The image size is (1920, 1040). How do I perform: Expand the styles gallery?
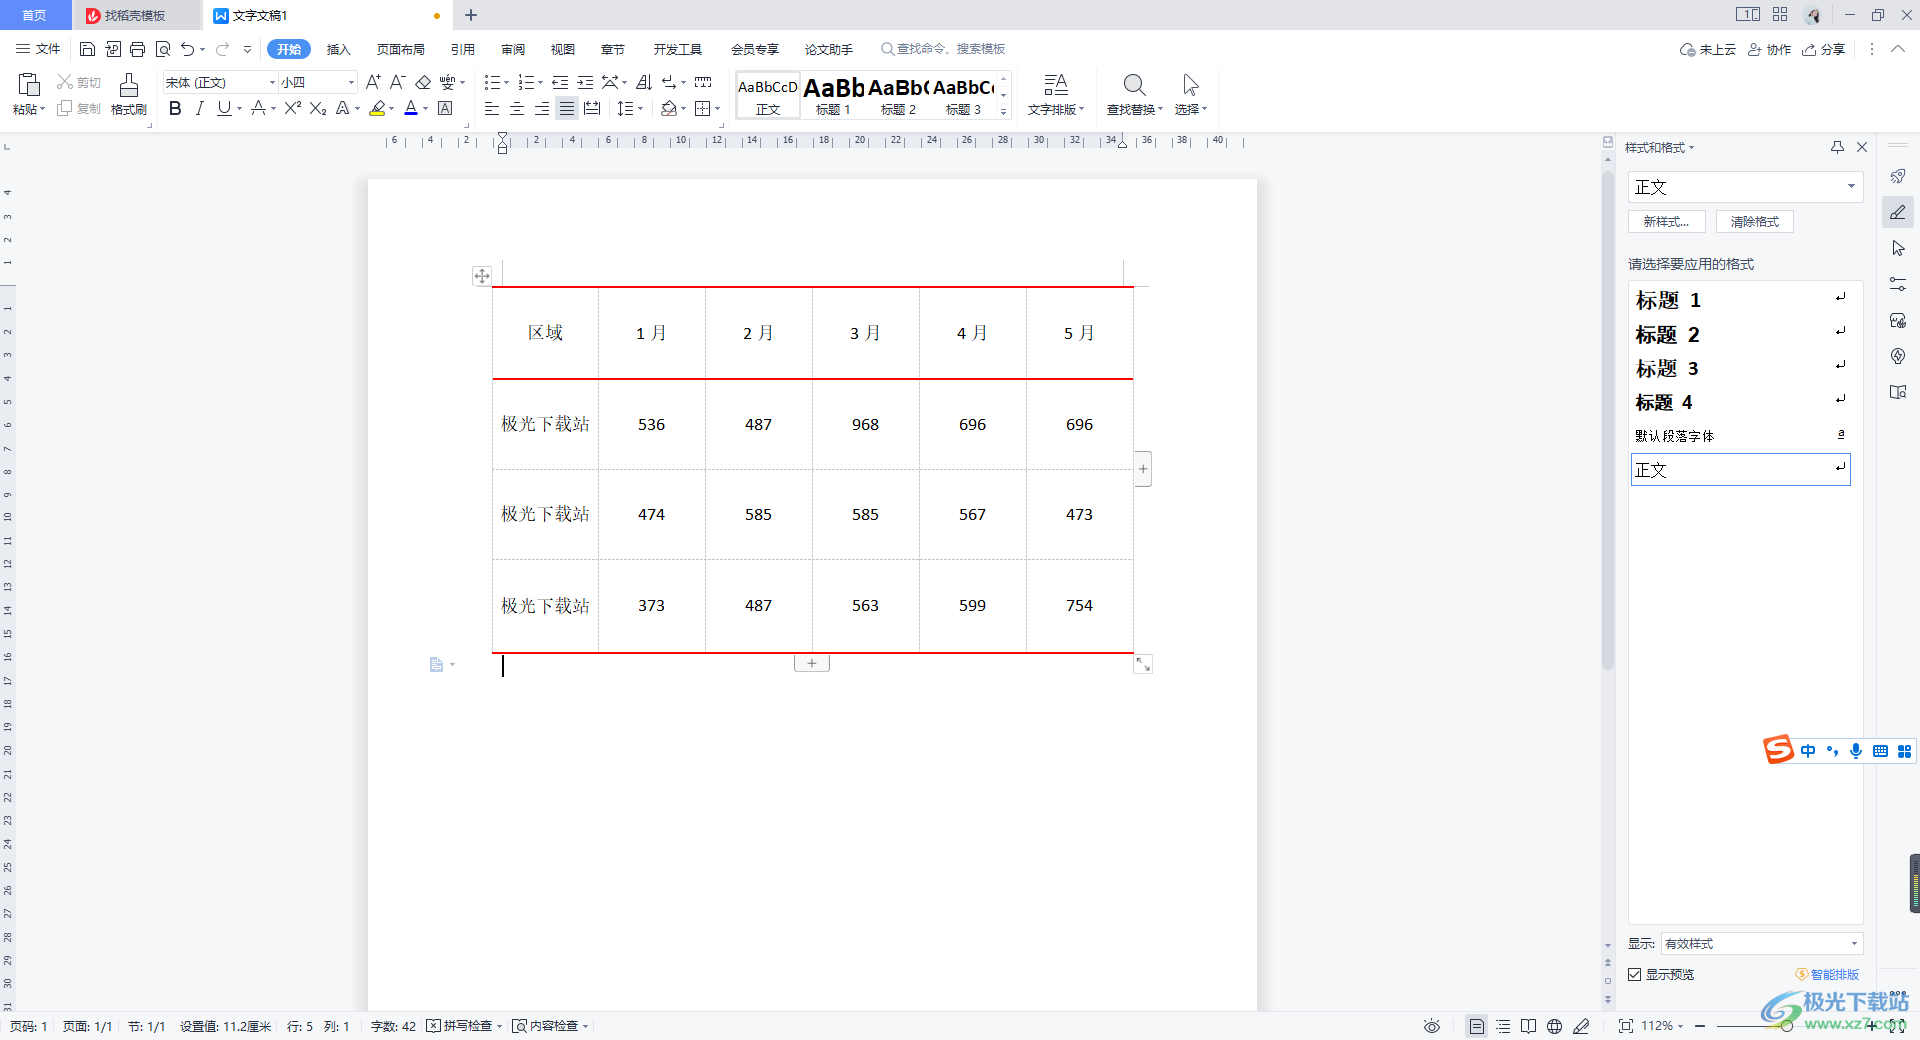point(1004,111)
